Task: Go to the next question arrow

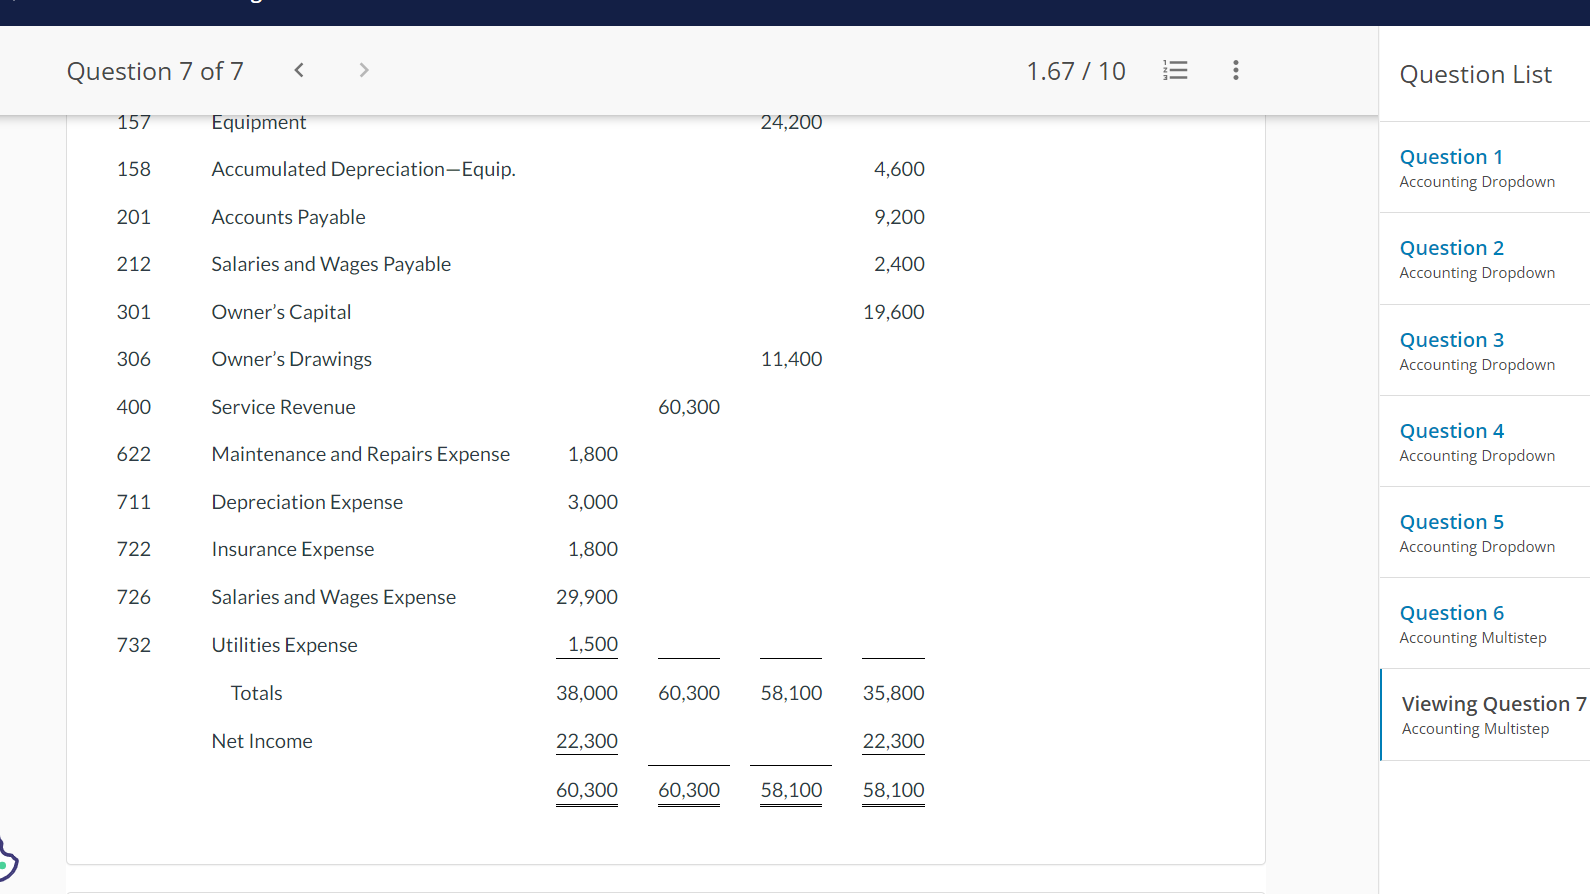Action: [364, 70]
